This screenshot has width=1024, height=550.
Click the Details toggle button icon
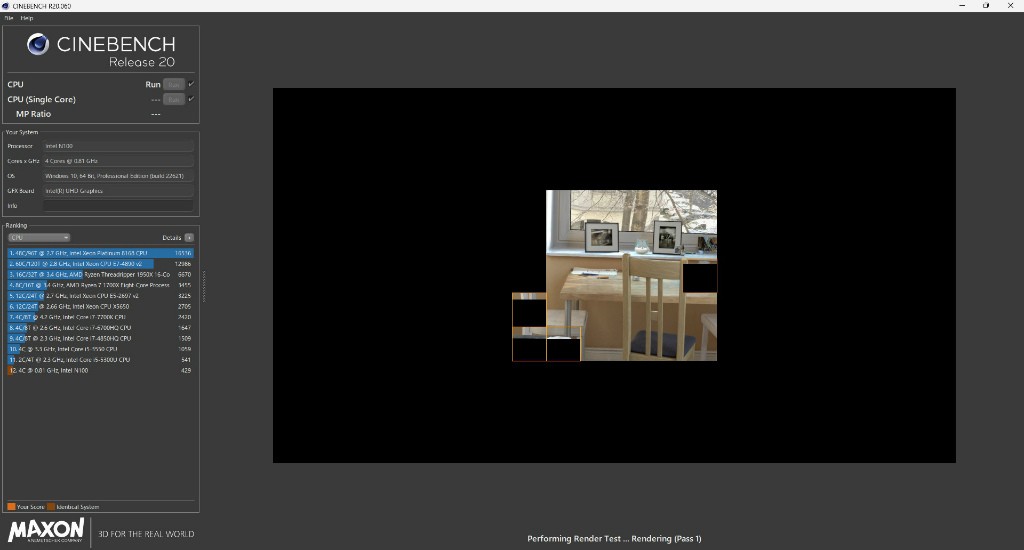pyautogui.click(x=189, y=238)
